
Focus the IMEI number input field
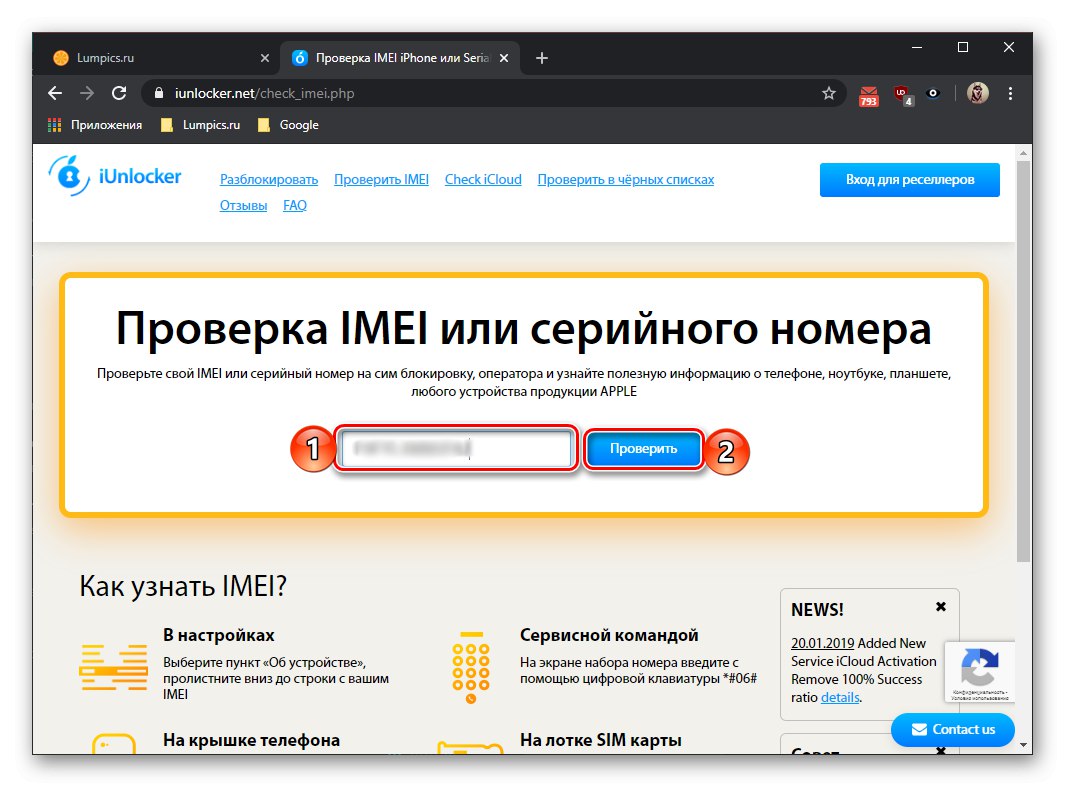[x=456, y=448]
